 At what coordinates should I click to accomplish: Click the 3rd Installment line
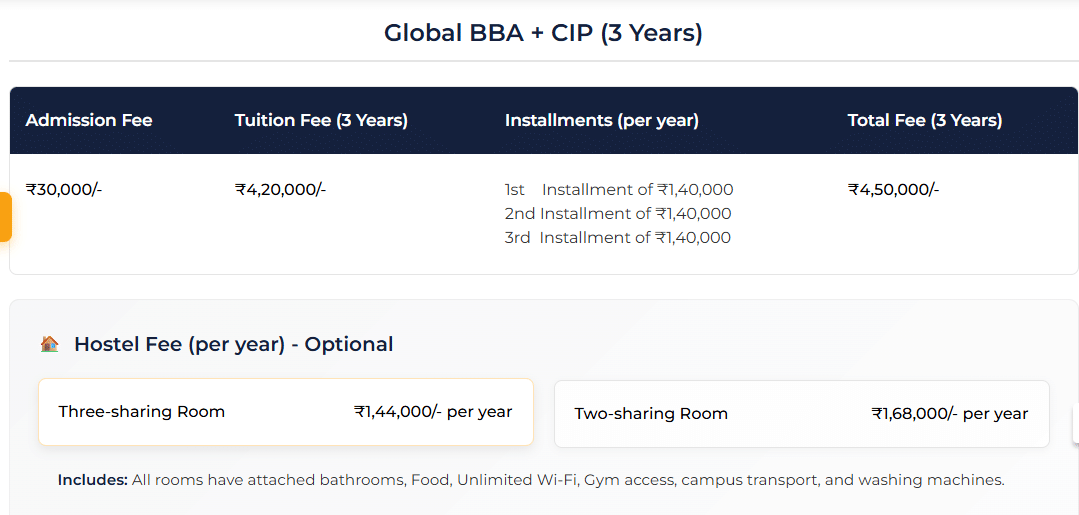[617, 237]
